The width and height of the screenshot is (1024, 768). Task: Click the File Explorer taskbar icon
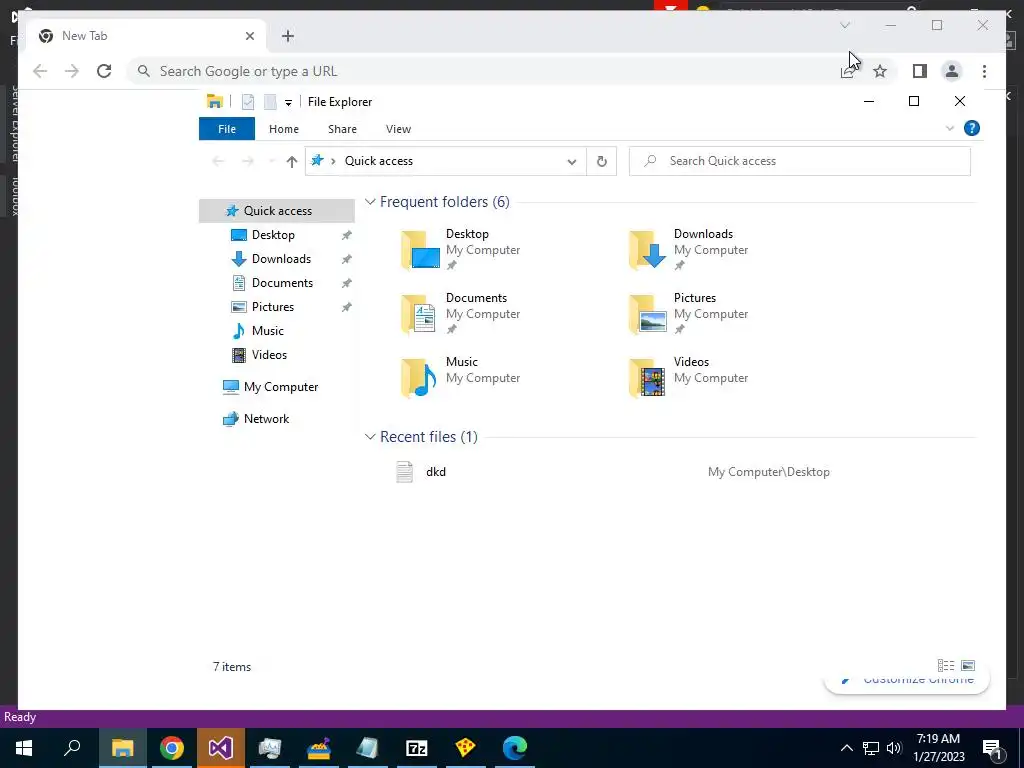122,748
